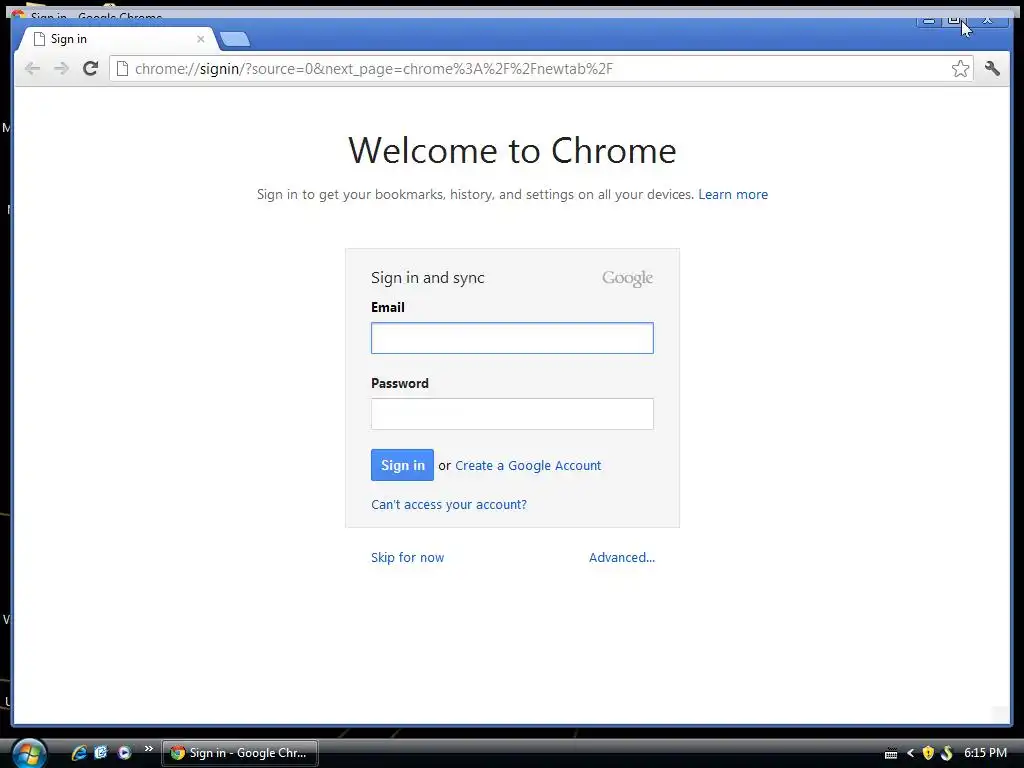This screenshot has width=1024, height=768.
Task: Click the browser back arrow
Action: tap(32, 69)
